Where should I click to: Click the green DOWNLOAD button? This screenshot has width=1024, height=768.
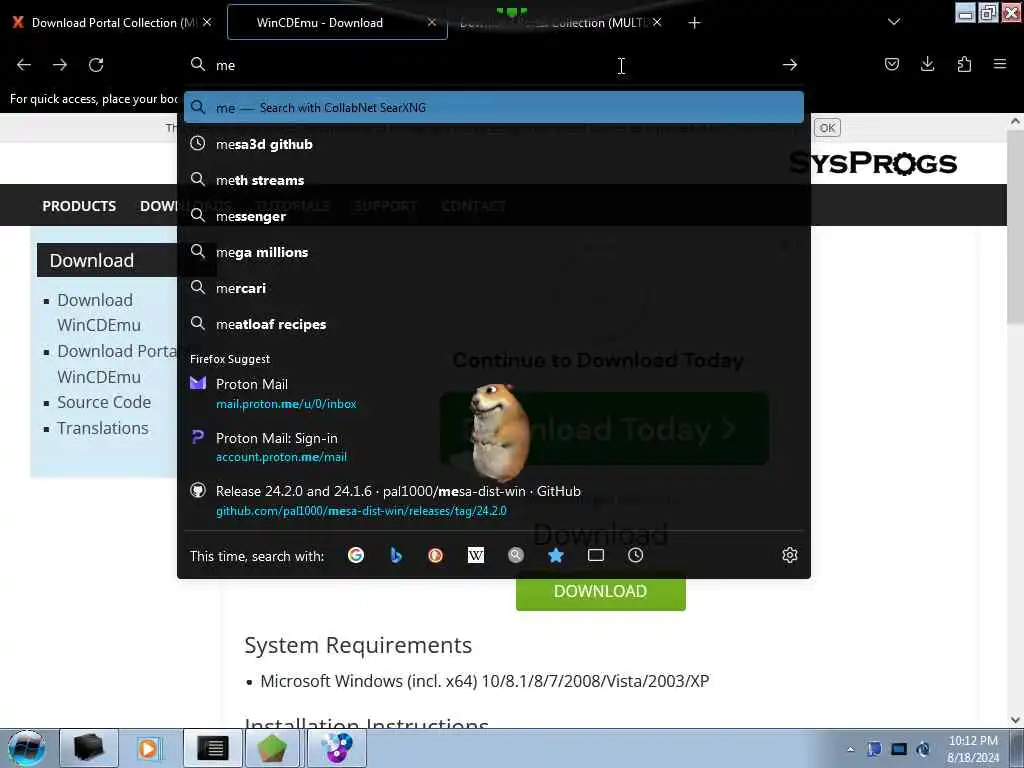click(x=601, y=592)
